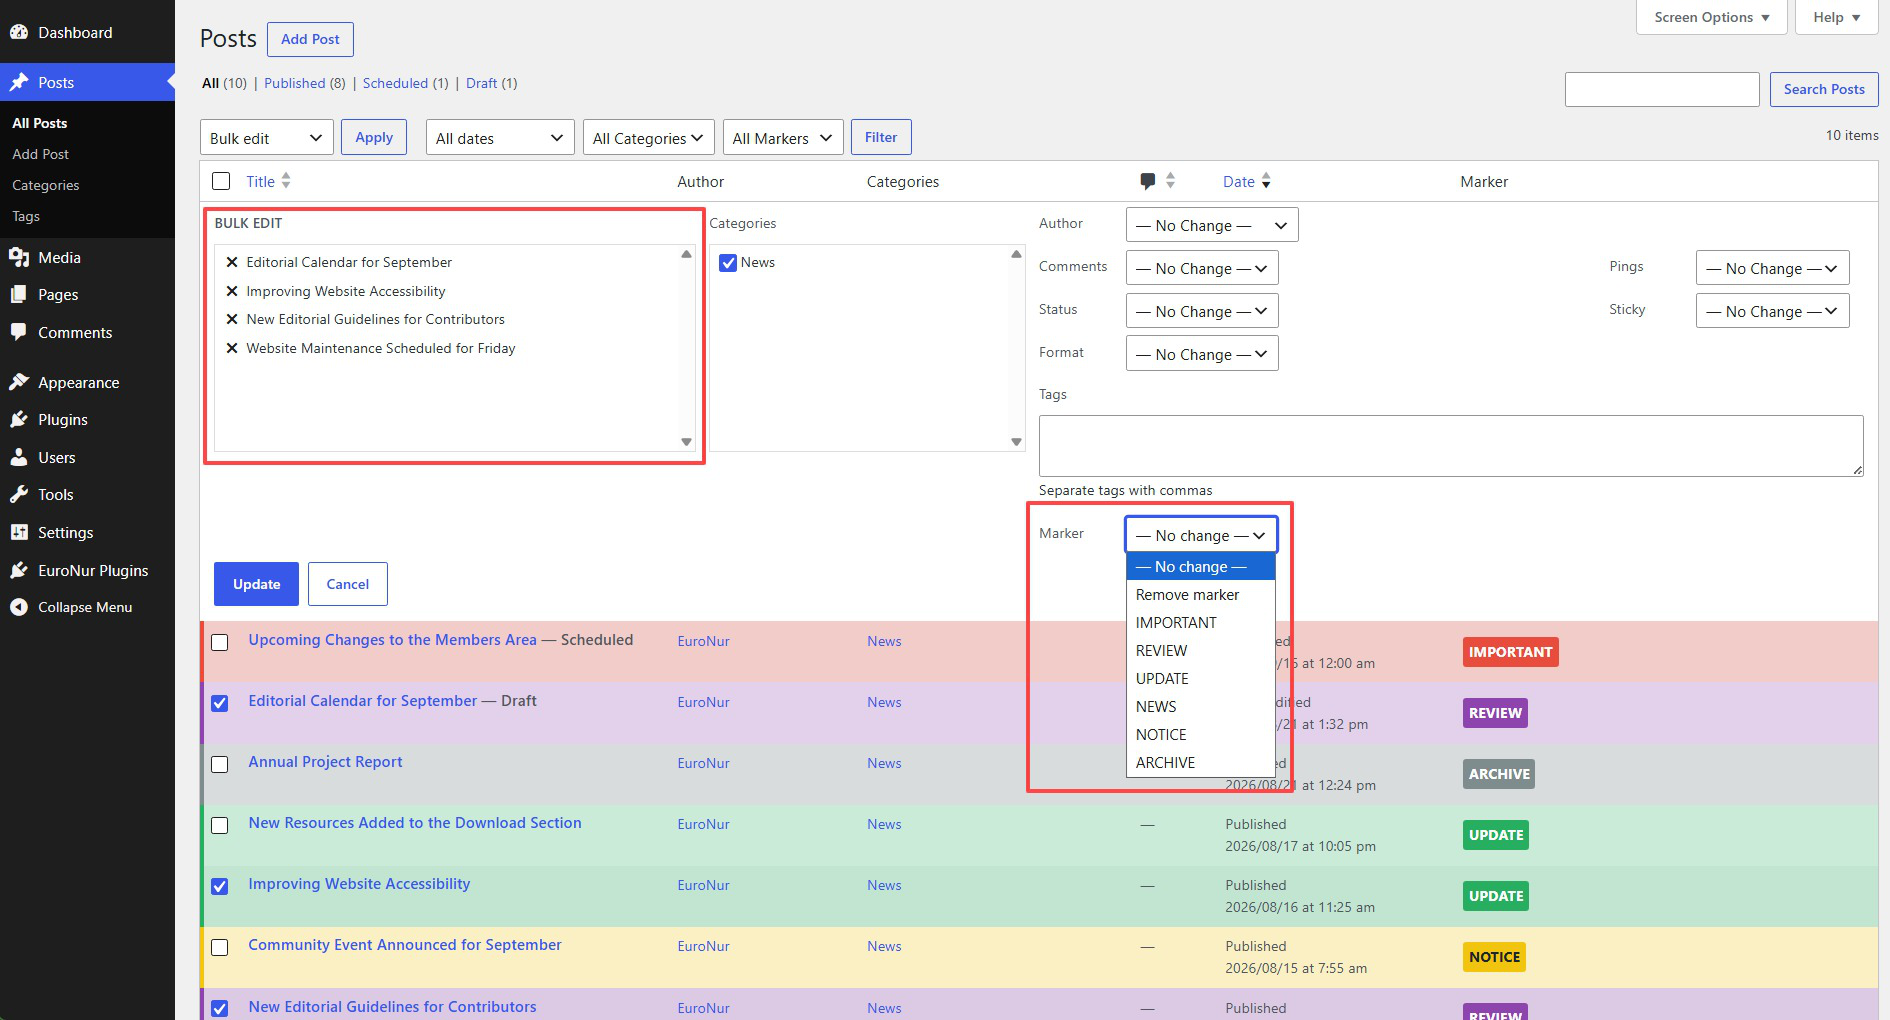Screen dimensions: 1890x1020
Task: Toggle the select-all posts checkbox
Action: [x=221, y=181]
